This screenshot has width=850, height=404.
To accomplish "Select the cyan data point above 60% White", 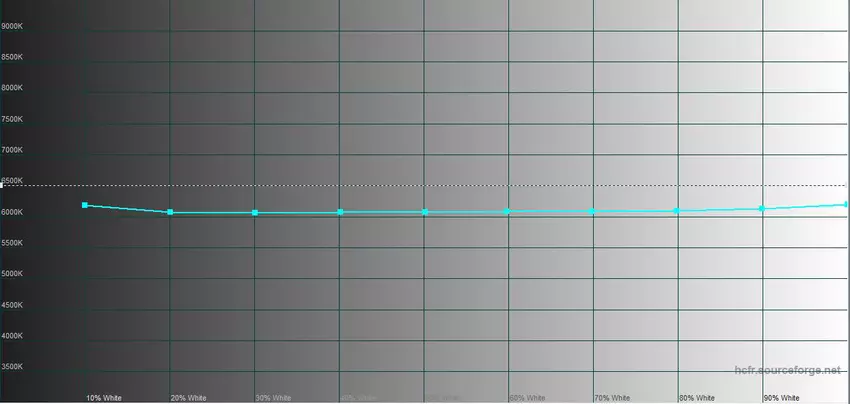I will coord(508,211).
